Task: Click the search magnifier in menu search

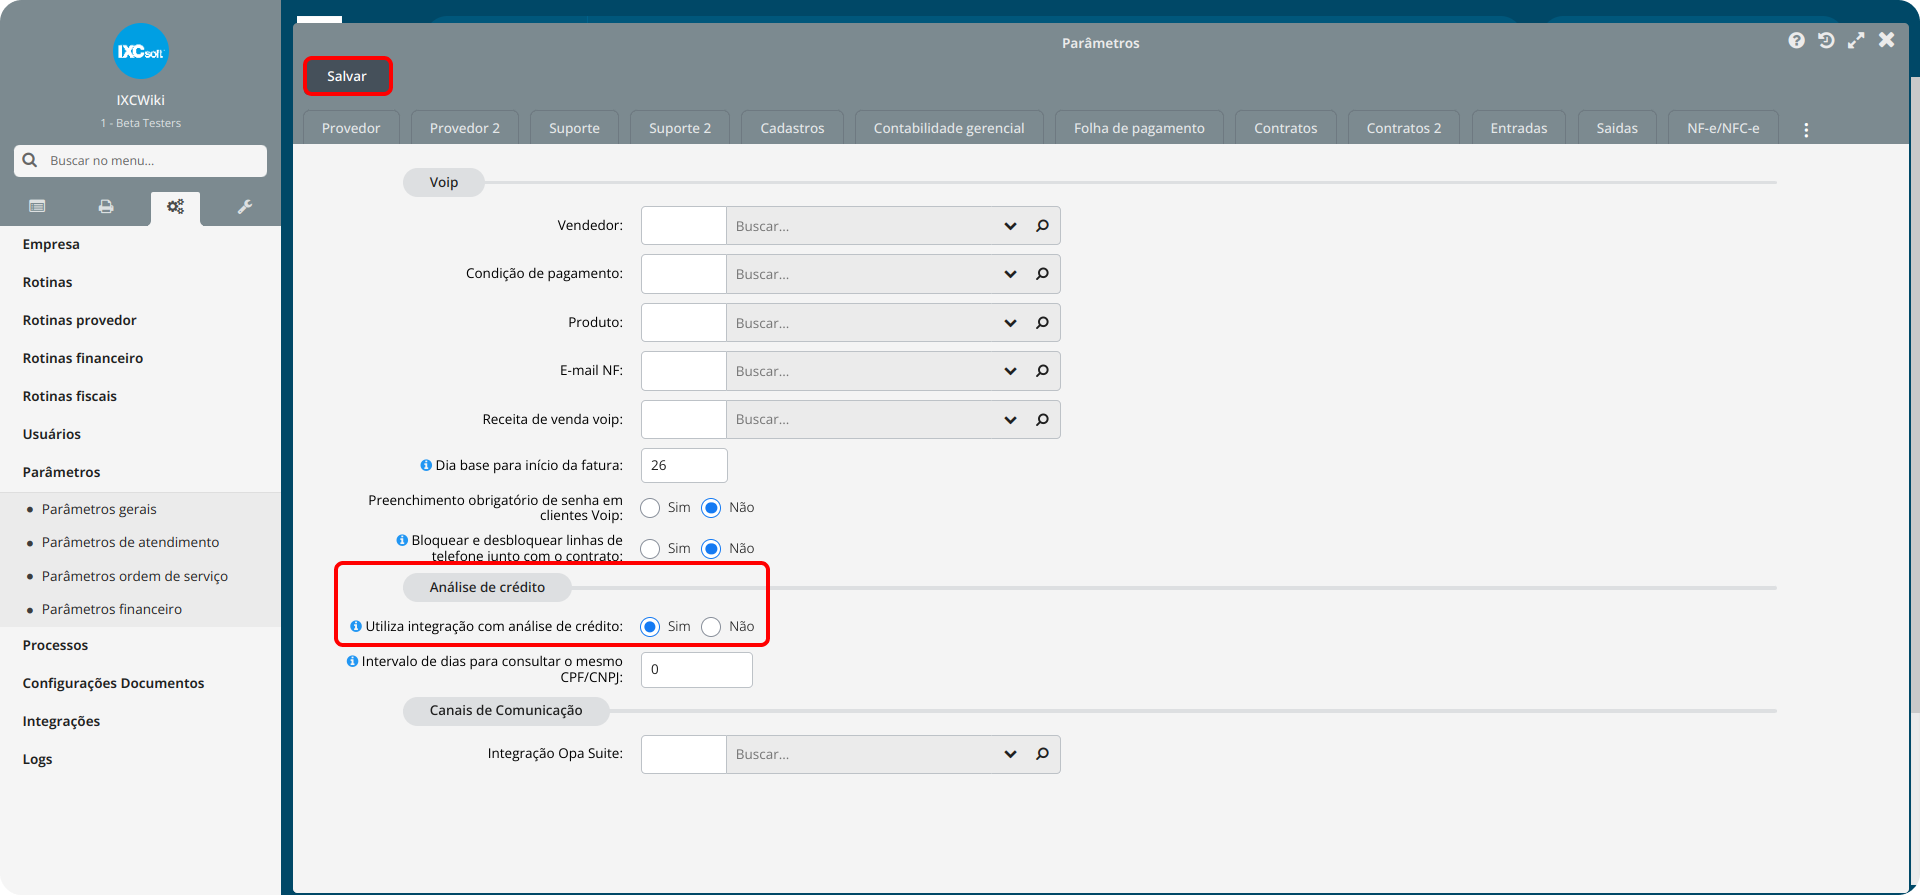Action: click(x=30, y=160)
